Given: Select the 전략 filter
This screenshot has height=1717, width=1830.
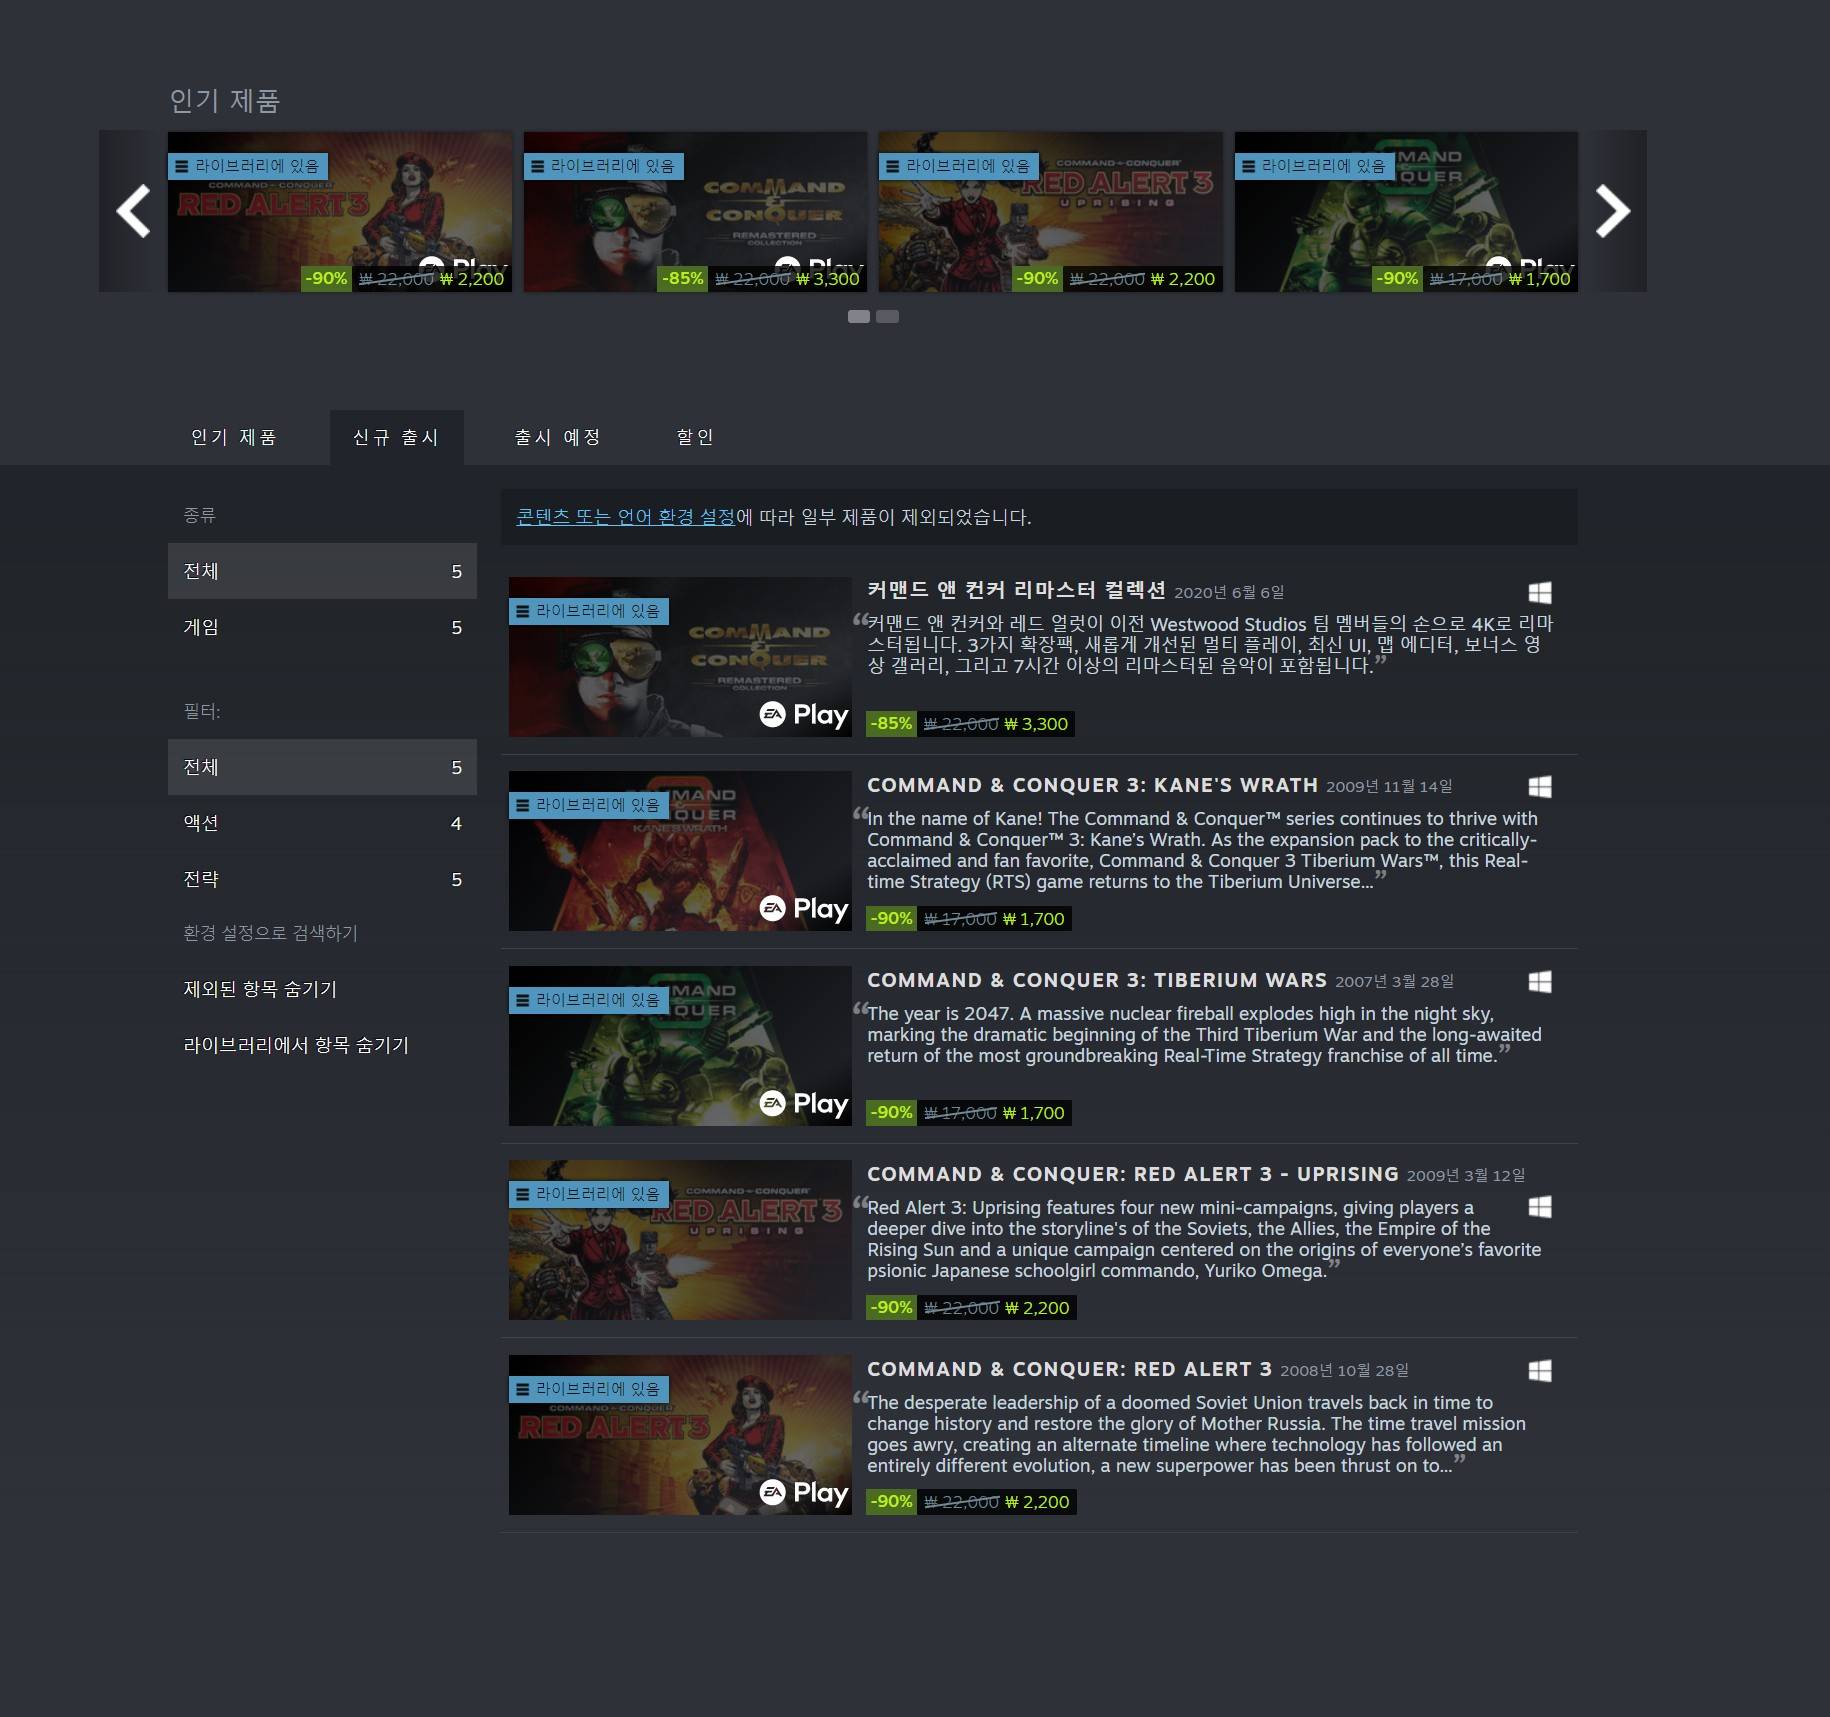Looking at the screenshot, I should pos(321,879).
